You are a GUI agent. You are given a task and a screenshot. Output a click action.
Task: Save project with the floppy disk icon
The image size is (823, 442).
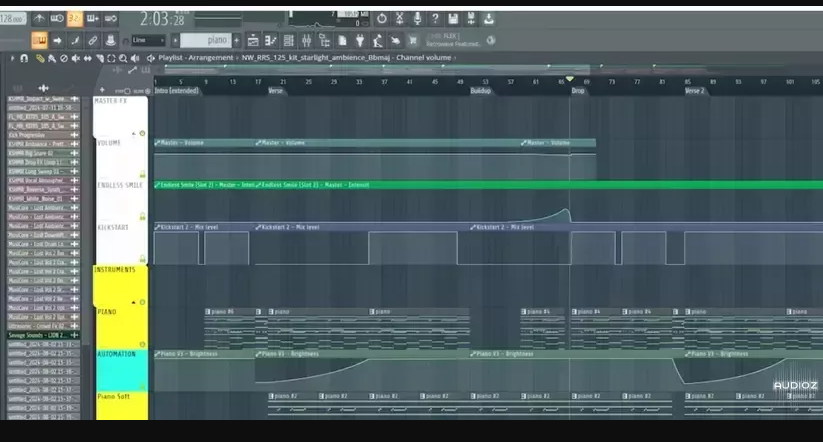453,19
